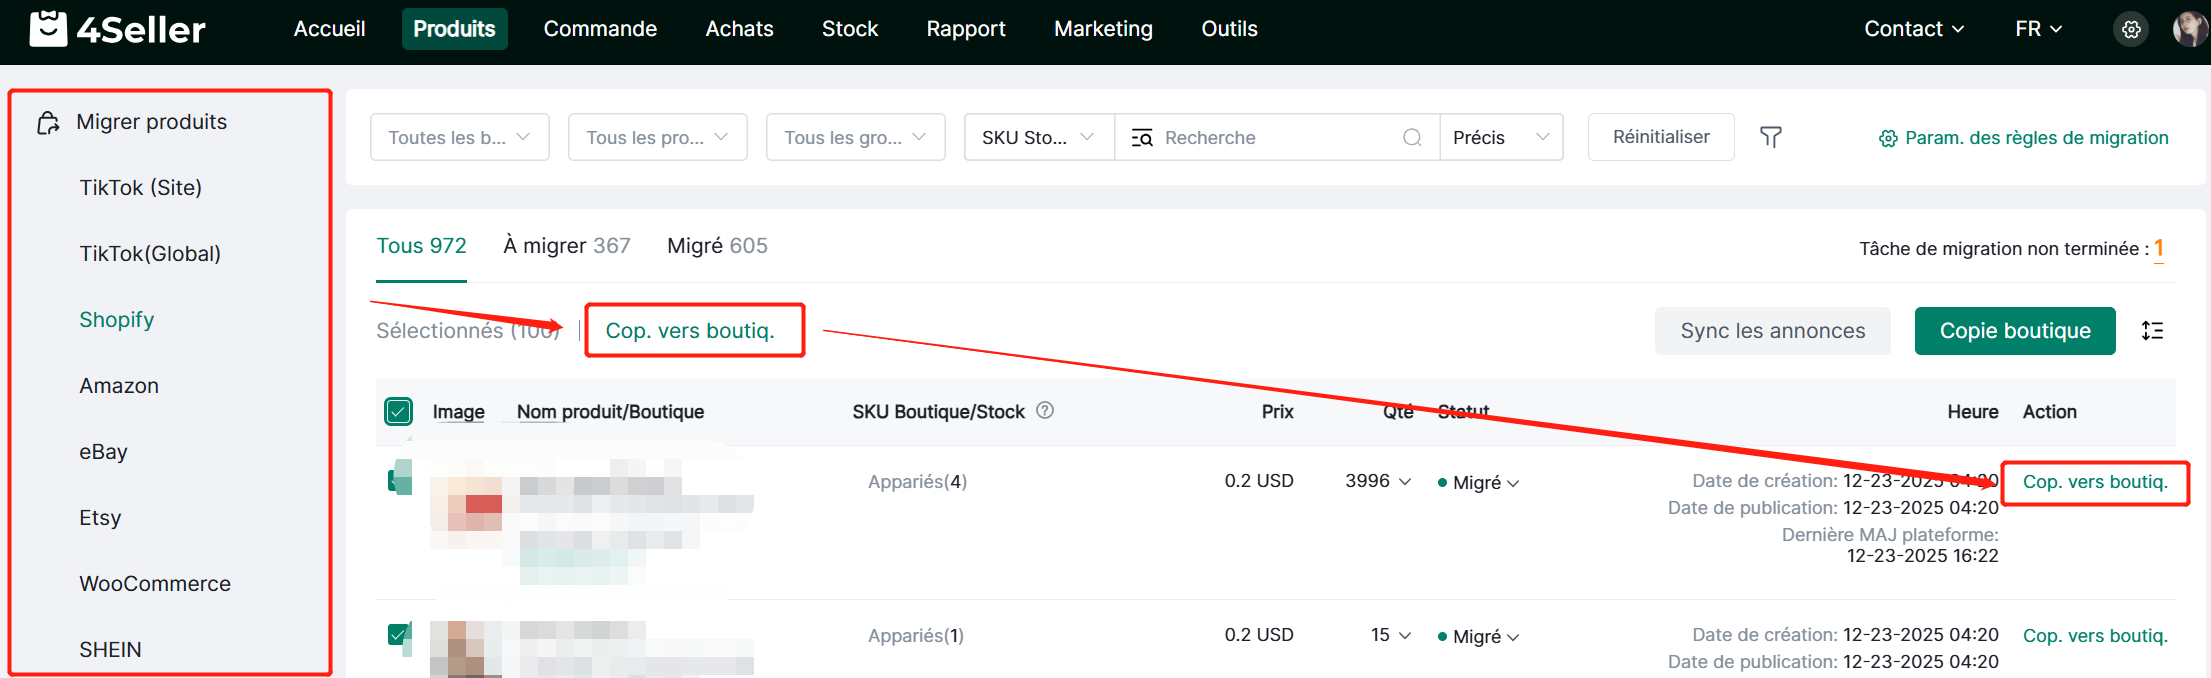Open the settings gear icon
The image size is (2211, 678).
2131,29
